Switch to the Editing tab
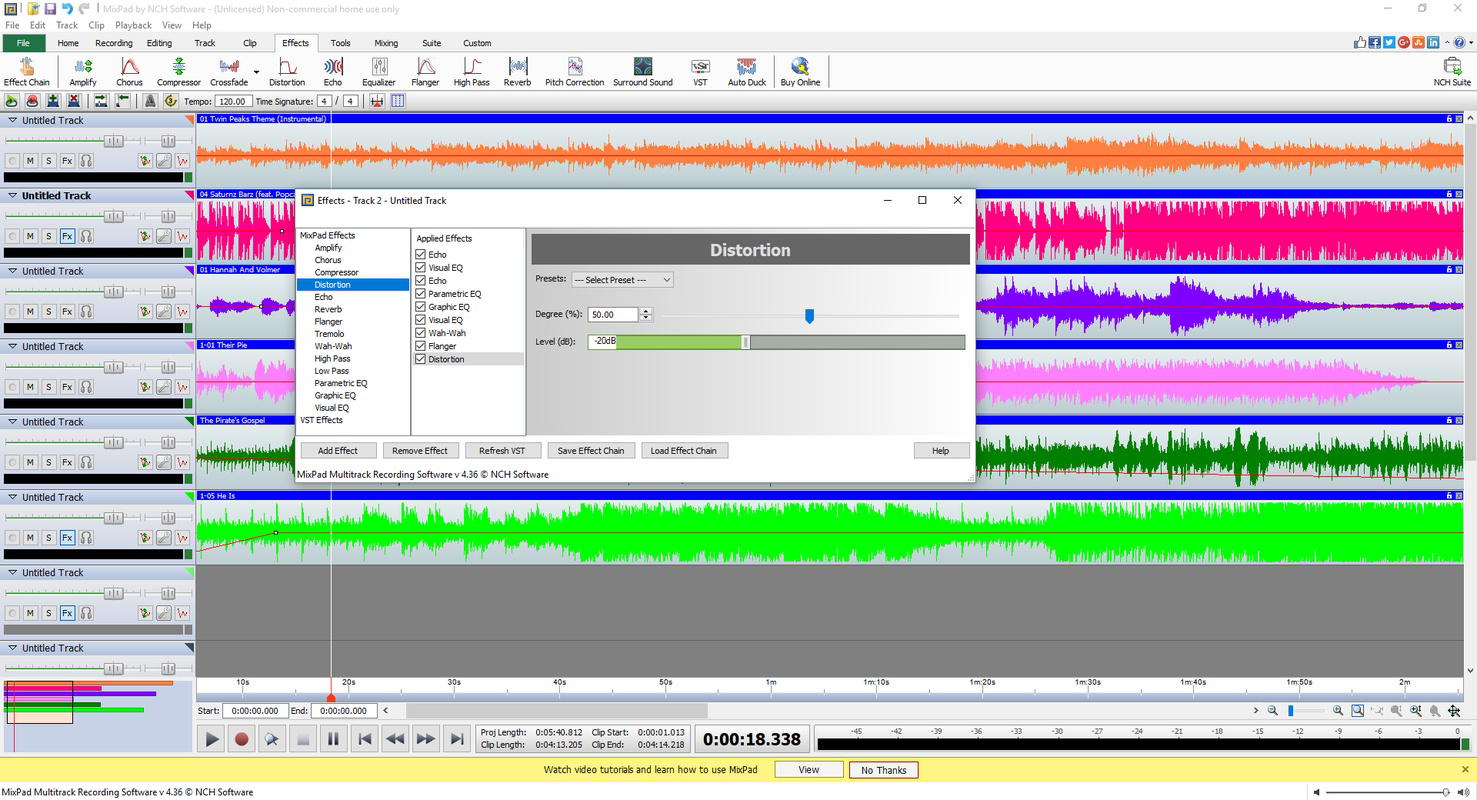This screenshot has width=1477, height=800. point(159,43)
